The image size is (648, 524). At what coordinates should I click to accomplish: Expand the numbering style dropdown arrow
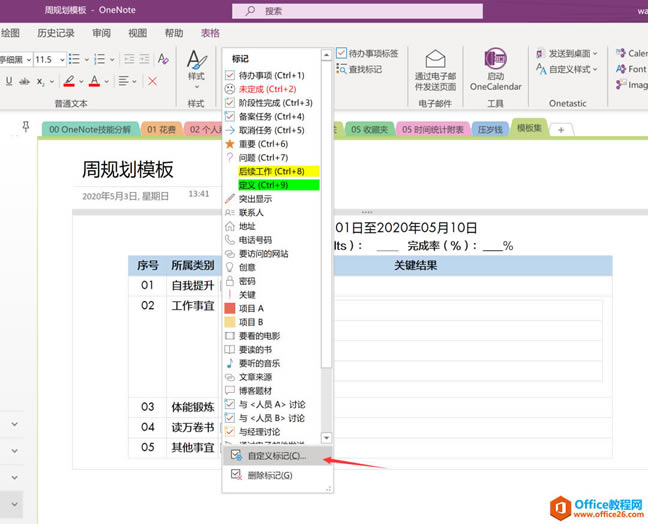(x=112, y=60)
